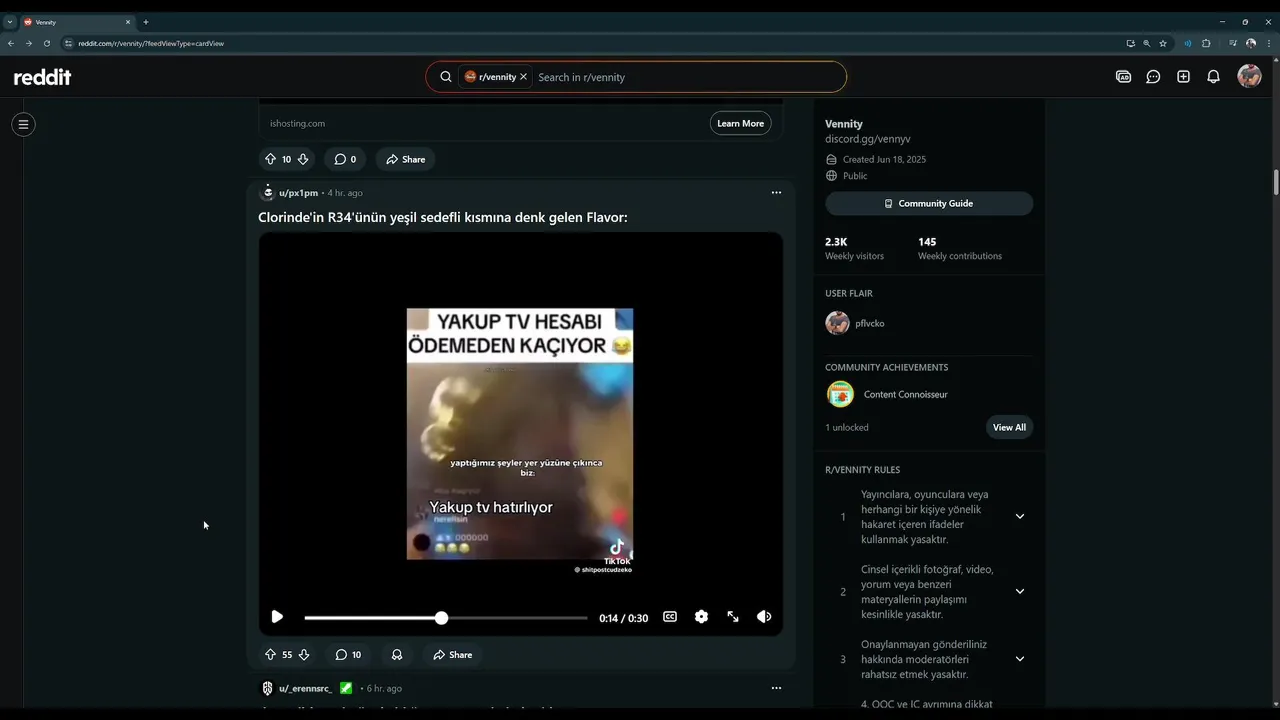Open the sidebar hamburger menu
Viewport: 1280px width, 720px height.
23,124
